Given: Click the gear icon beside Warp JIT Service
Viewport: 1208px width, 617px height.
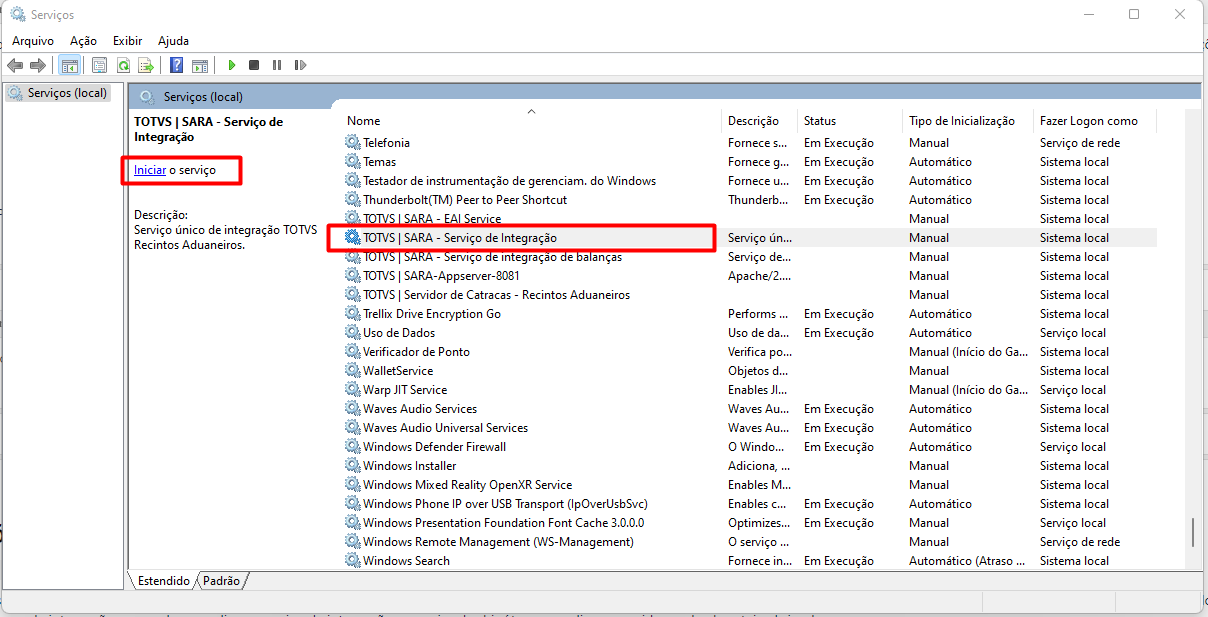Looking at the screenshot, I should (x=353, y=390).
